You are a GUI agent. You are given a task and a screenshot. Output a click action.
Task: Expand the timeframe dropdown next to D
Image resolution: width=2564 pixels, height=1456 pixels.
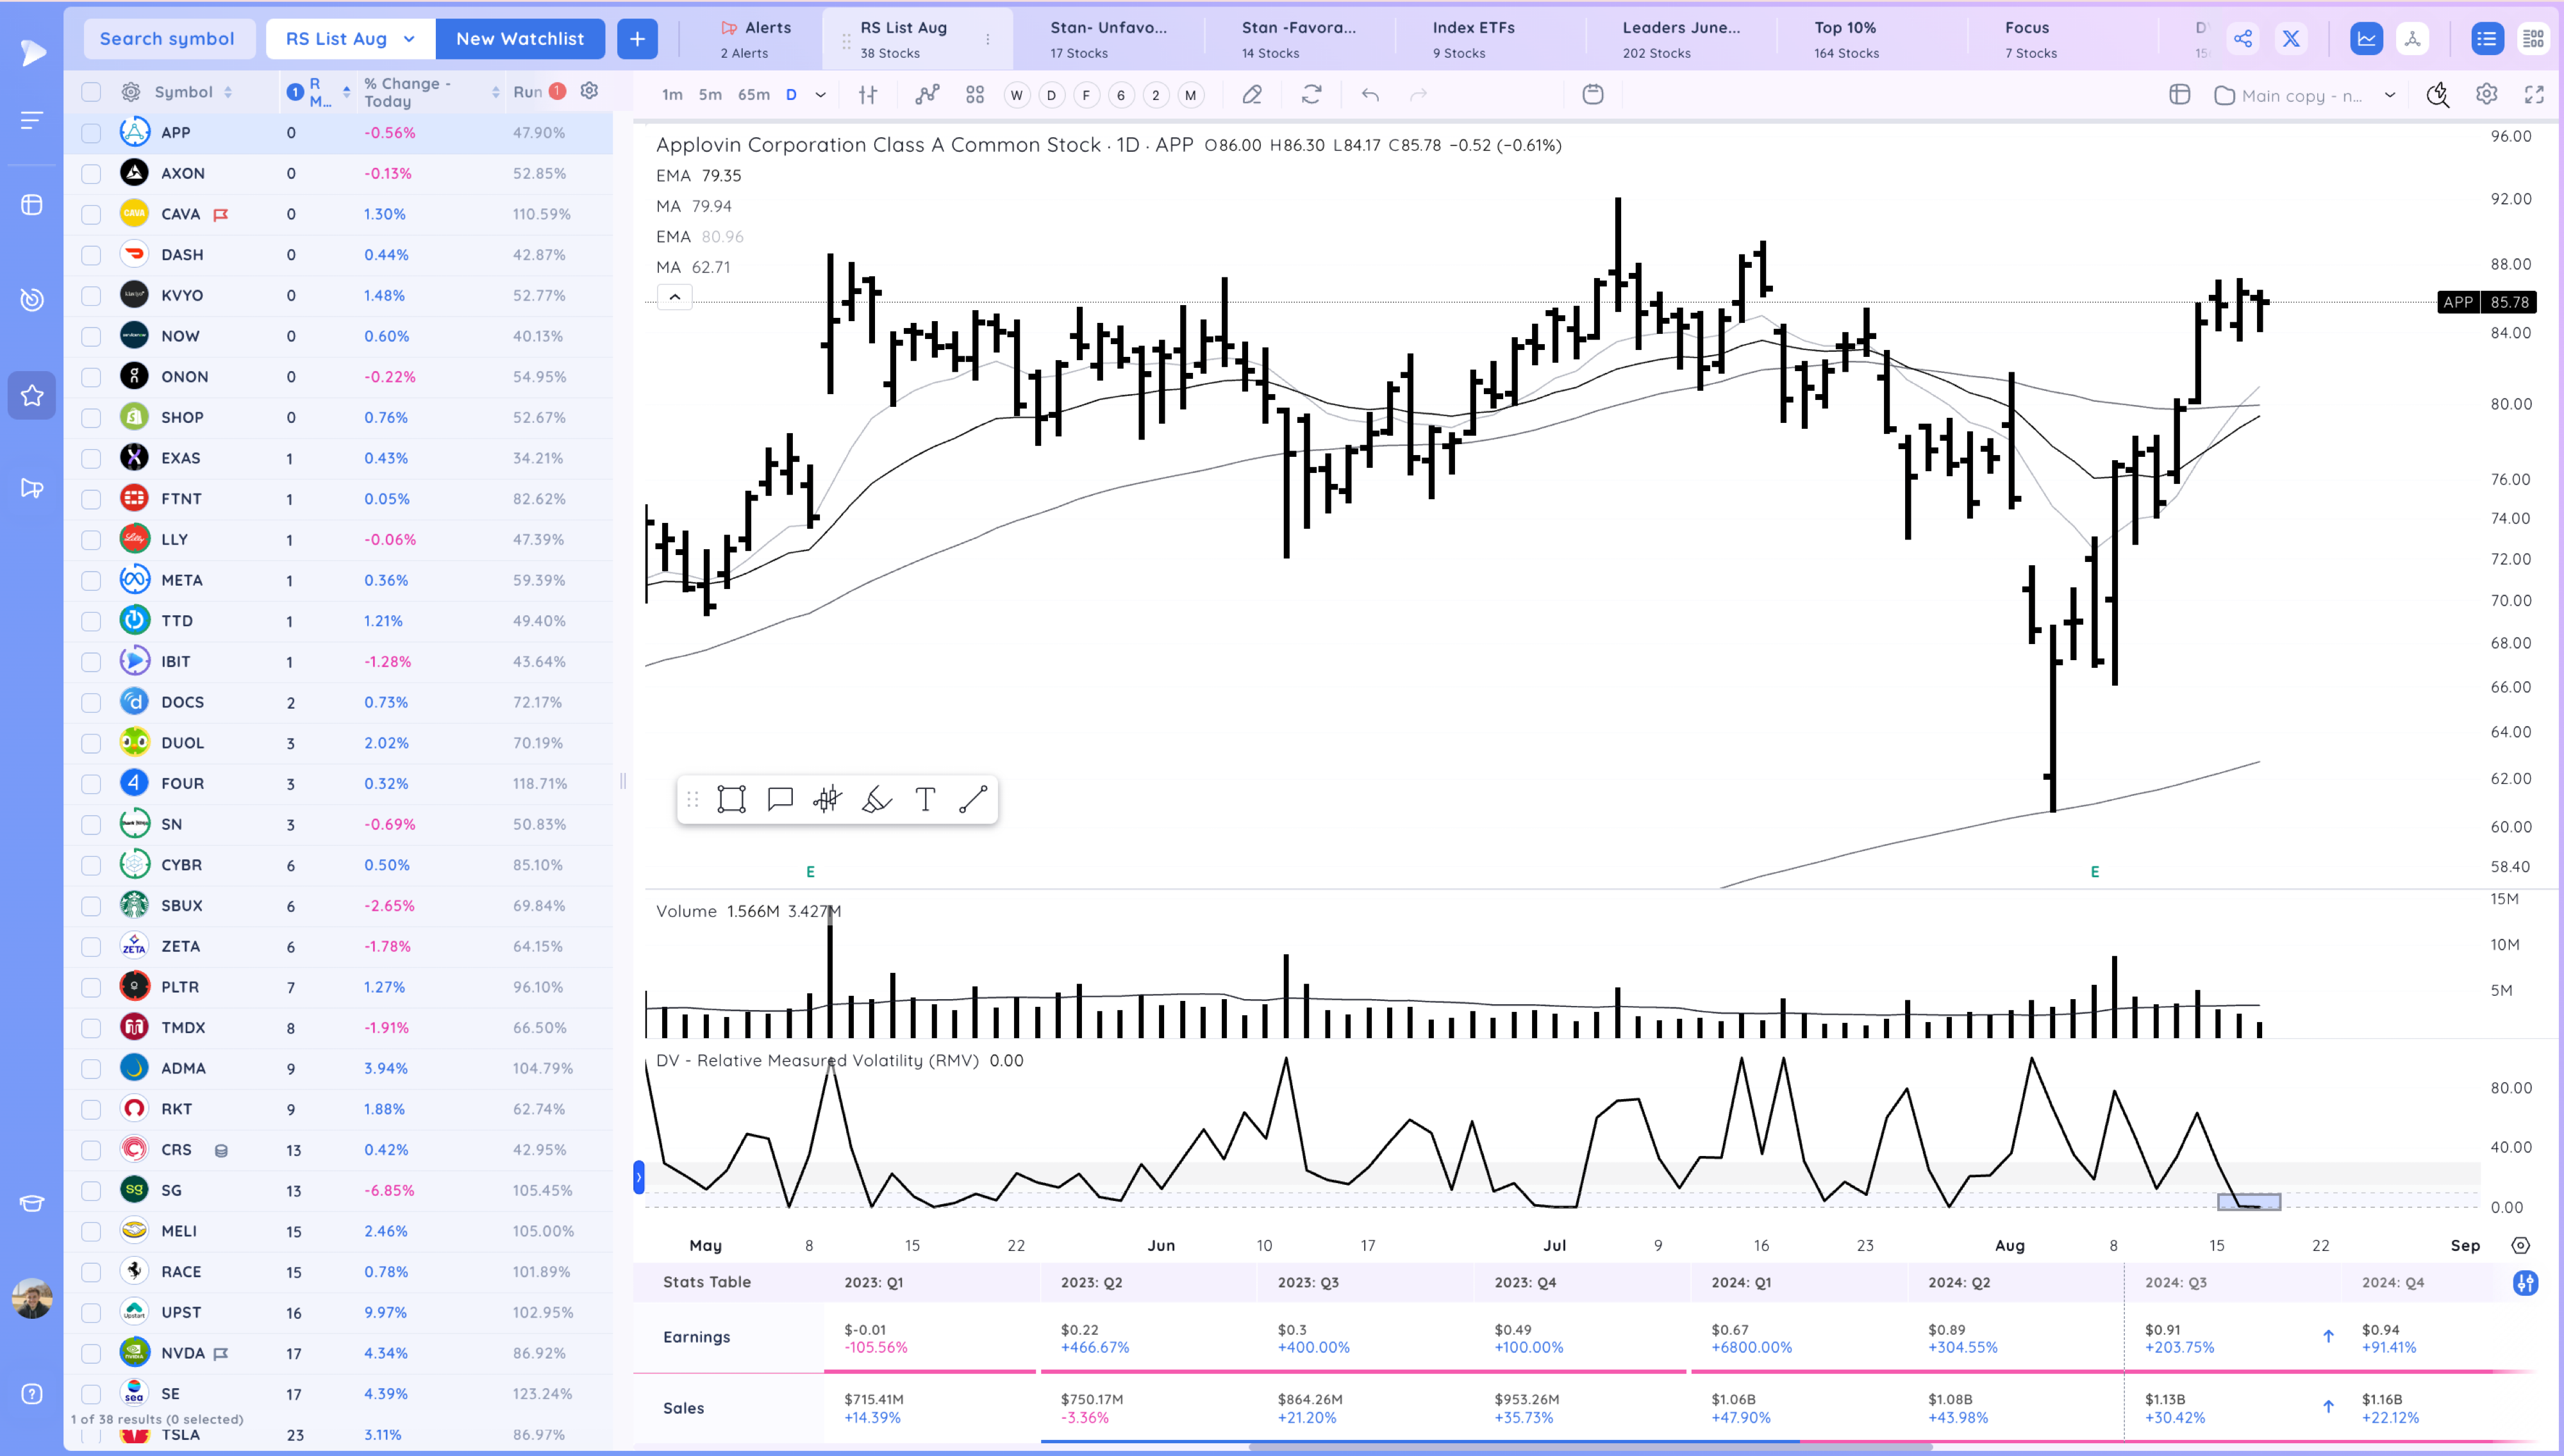click(820, 94)
